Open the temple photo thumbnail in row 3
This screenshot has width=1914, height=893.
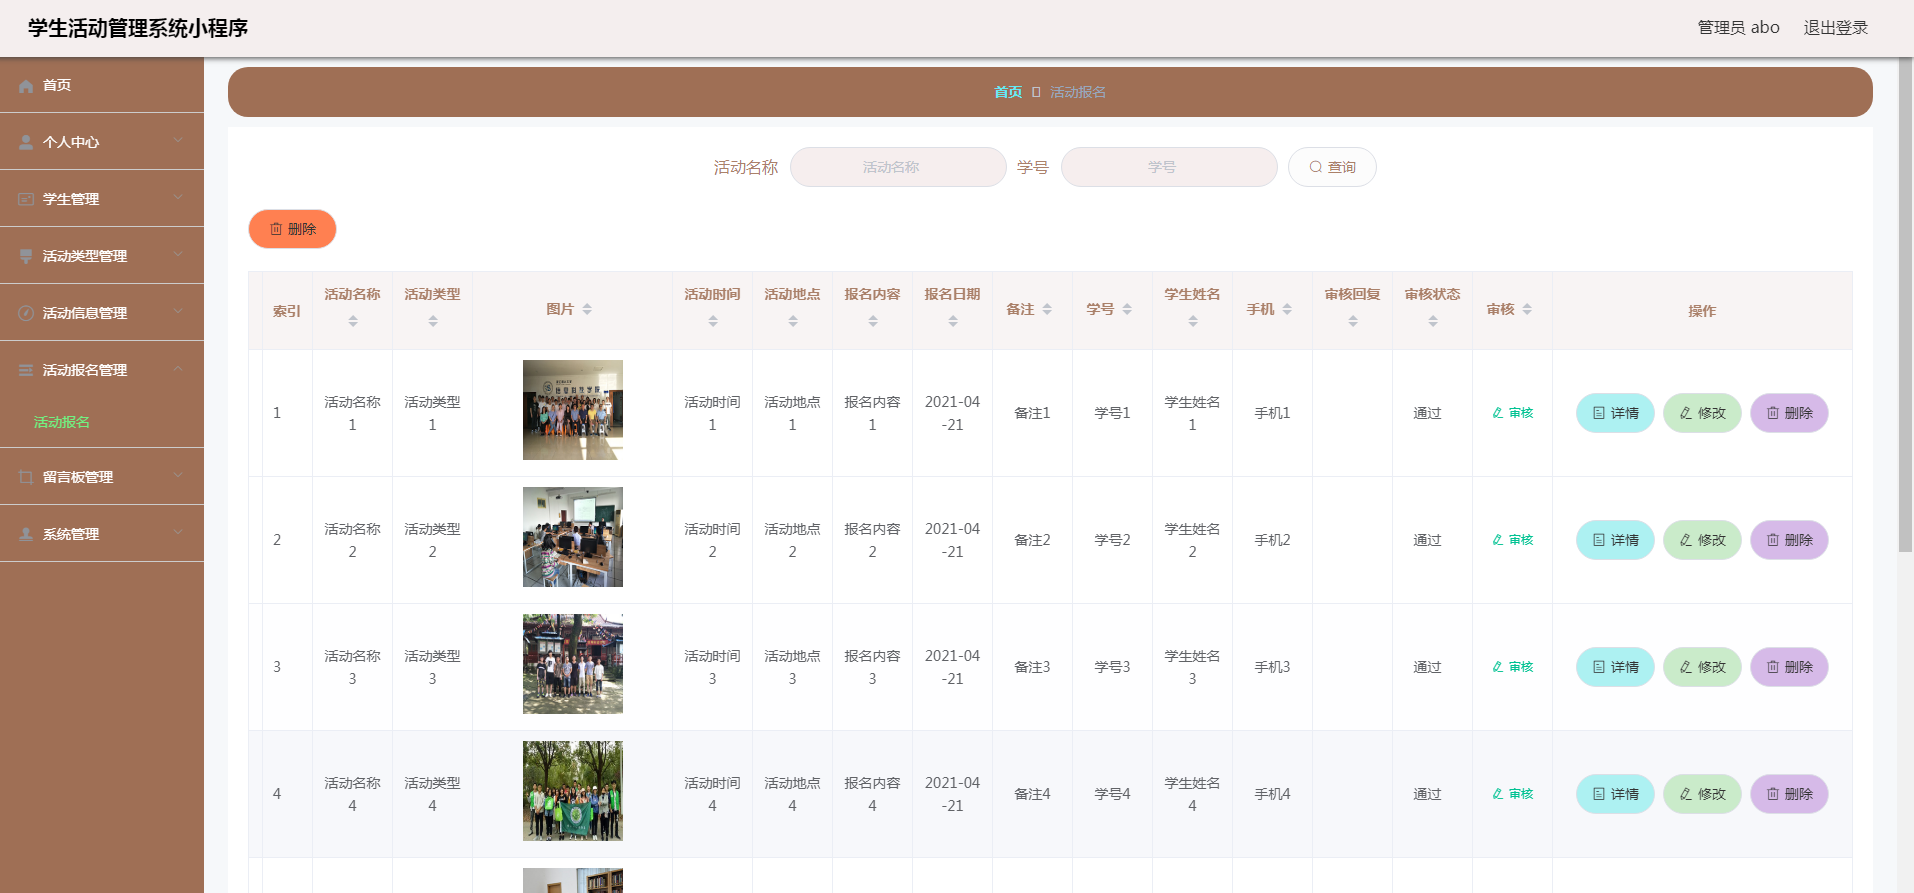pyautogui.click(x=573, y=664)
